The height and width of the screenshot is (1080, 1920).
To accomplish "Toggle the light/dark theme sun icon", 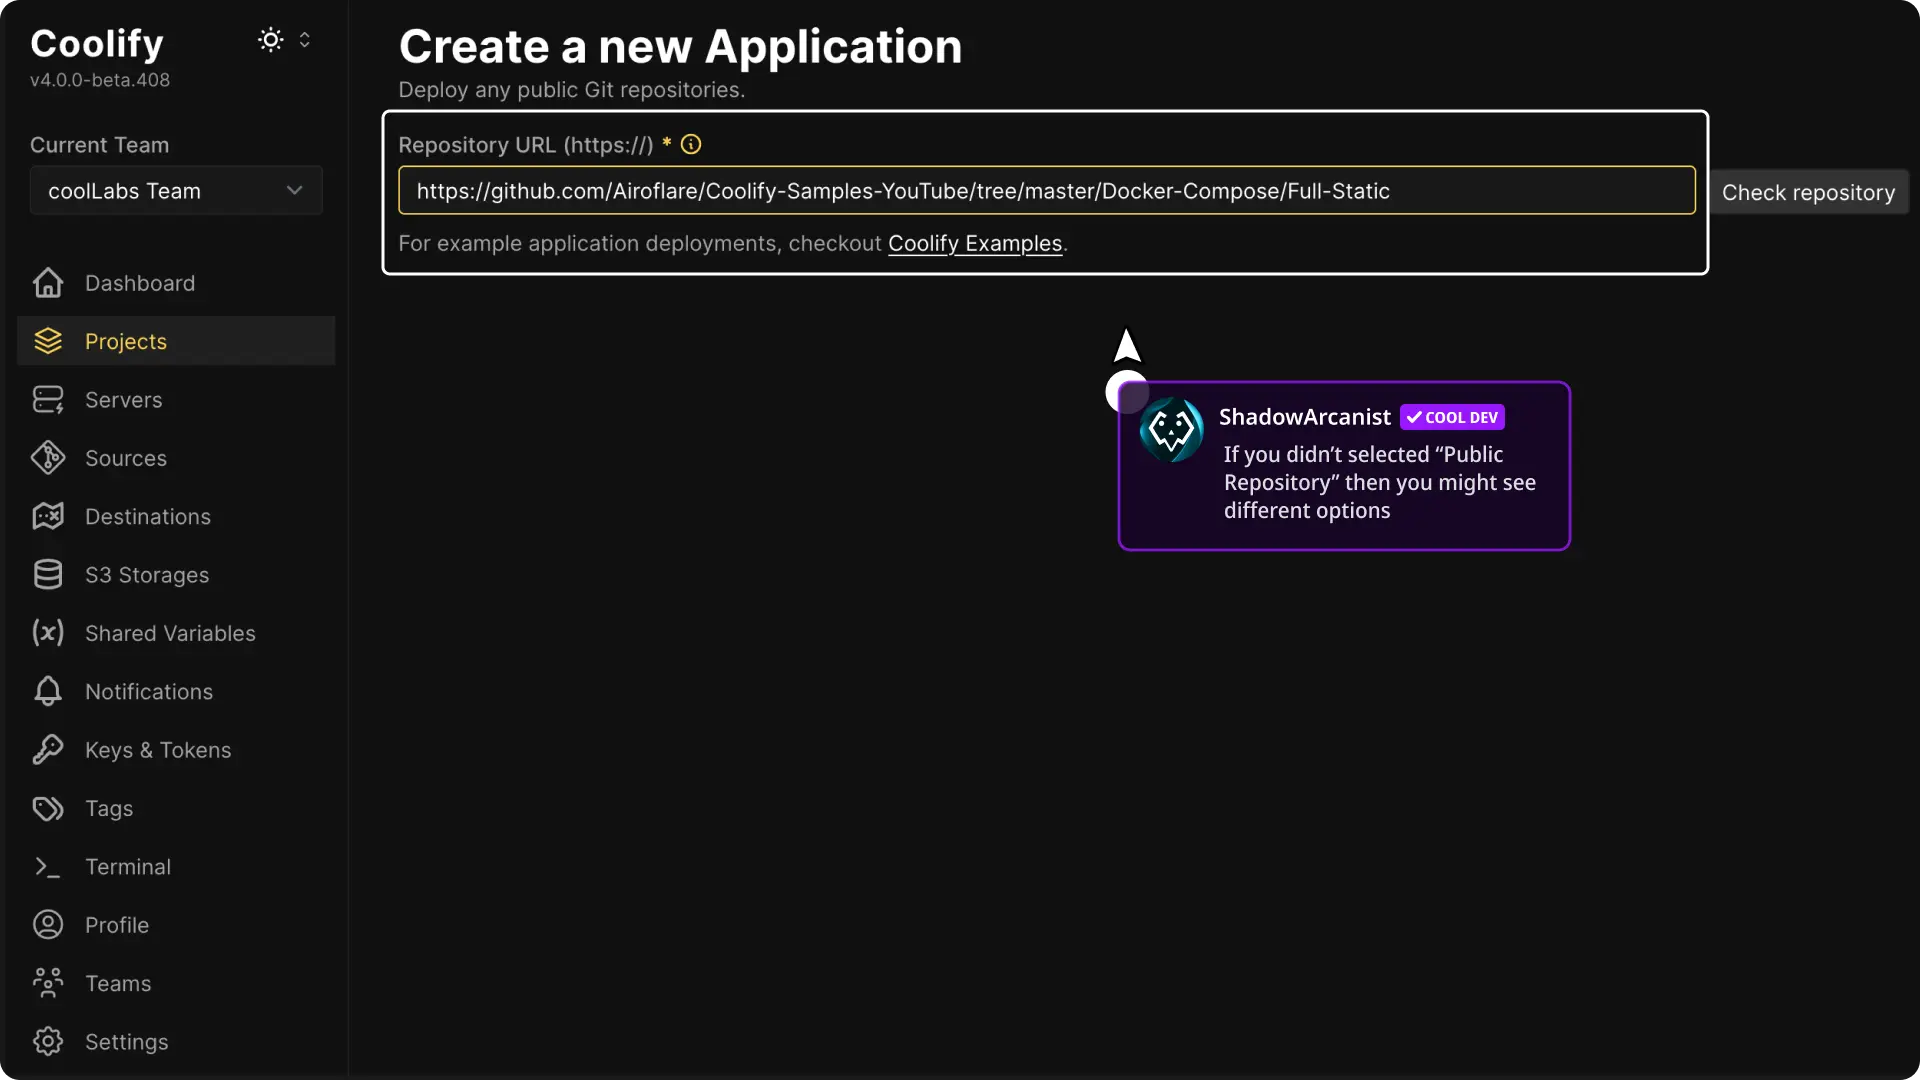I will point(268,39).
